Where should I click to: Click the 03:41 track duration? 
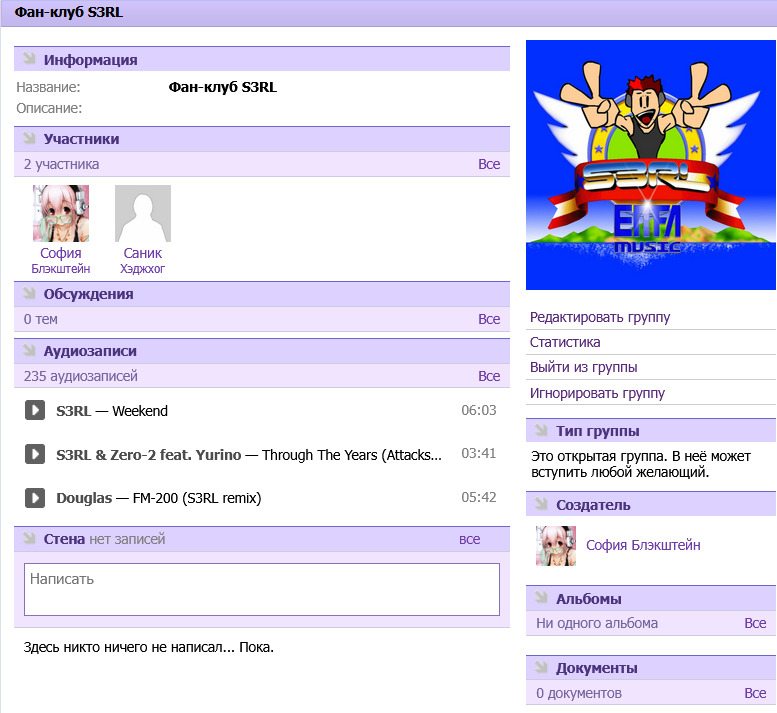point(479,453)
